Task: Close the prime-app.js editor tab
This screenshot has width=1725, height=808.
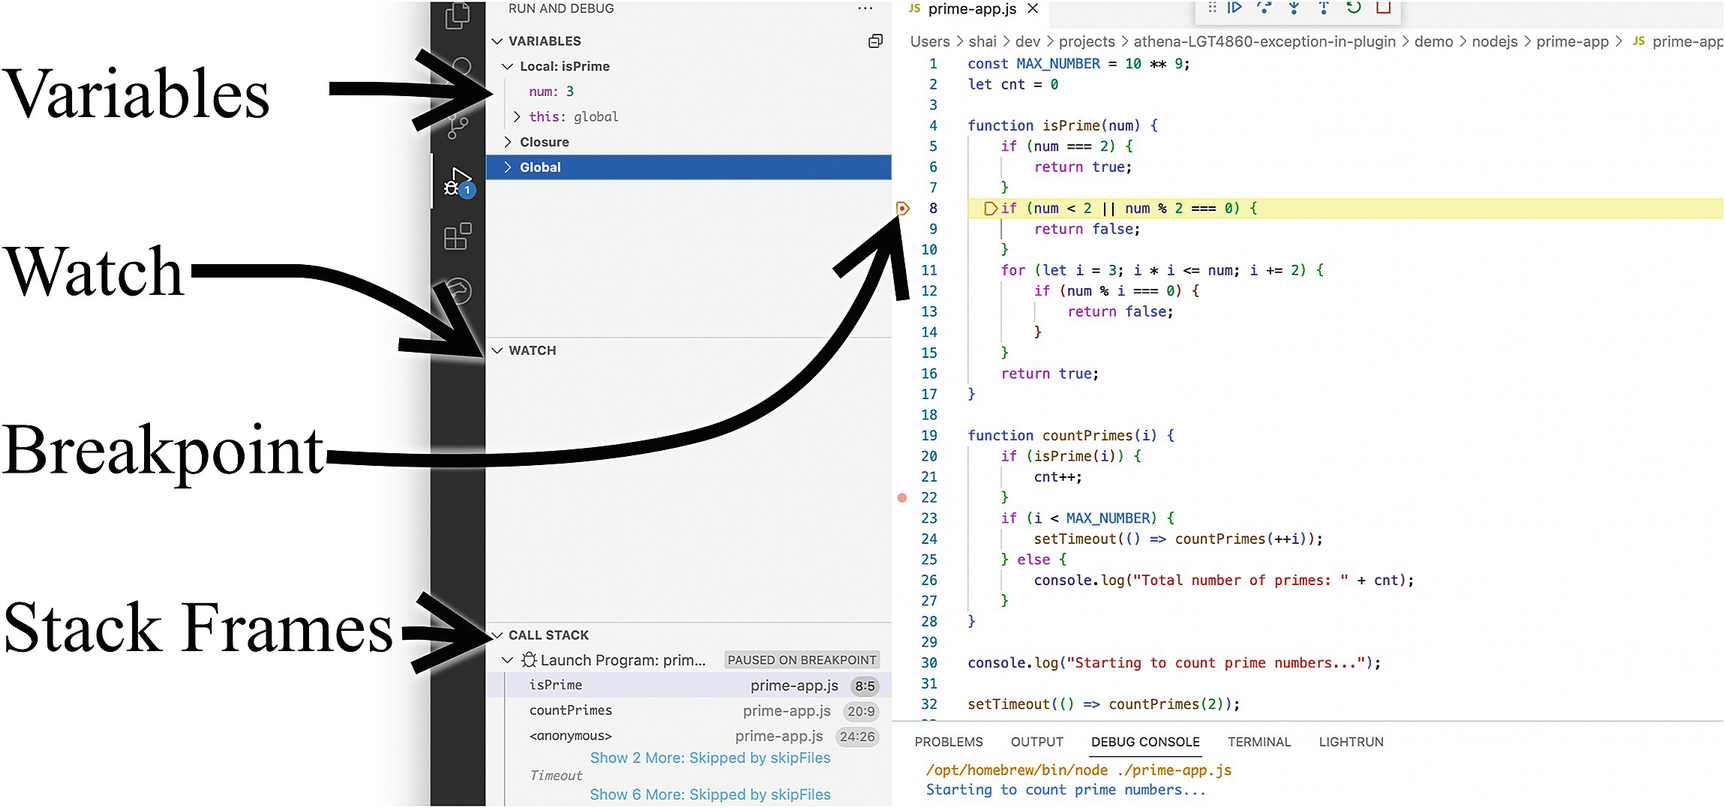Action: (1033, 9)
